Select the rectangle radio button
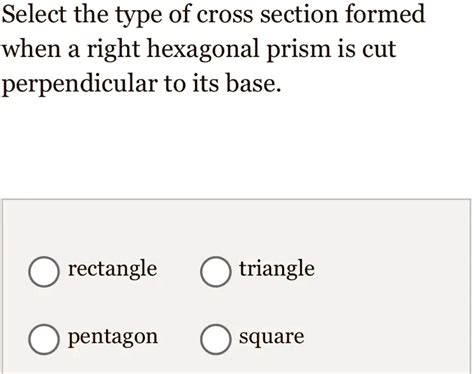The height and width of the screenshot is (374, 474). click(44, 272)
